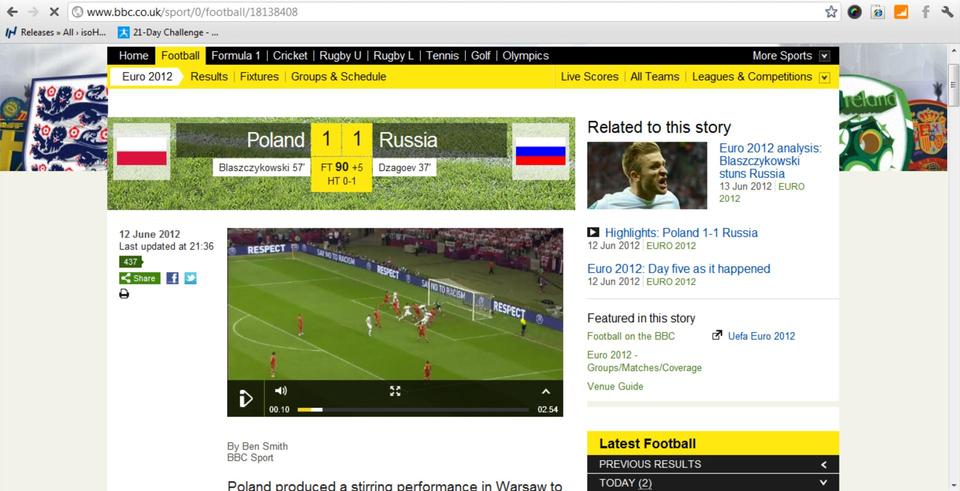The height and width of the screenshot is (491, 960).
Task: Share article on Facebook icon
Action: [173, 278]
